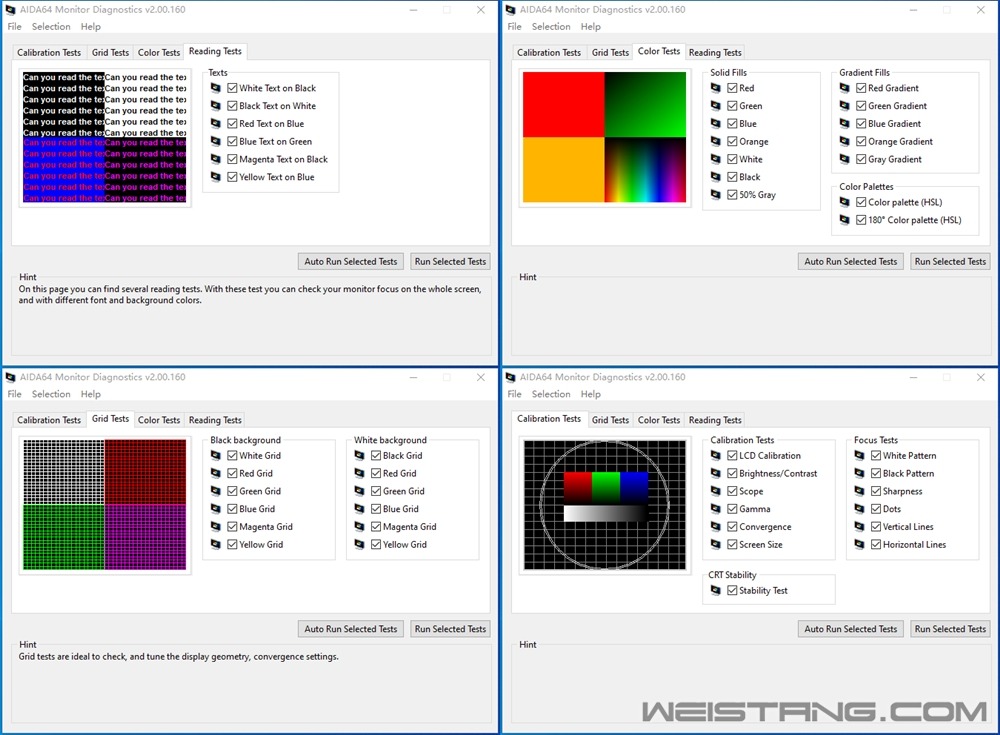Click the monitor icon beside Stability Test
1000x735 pixels.
tap(716, 591)
